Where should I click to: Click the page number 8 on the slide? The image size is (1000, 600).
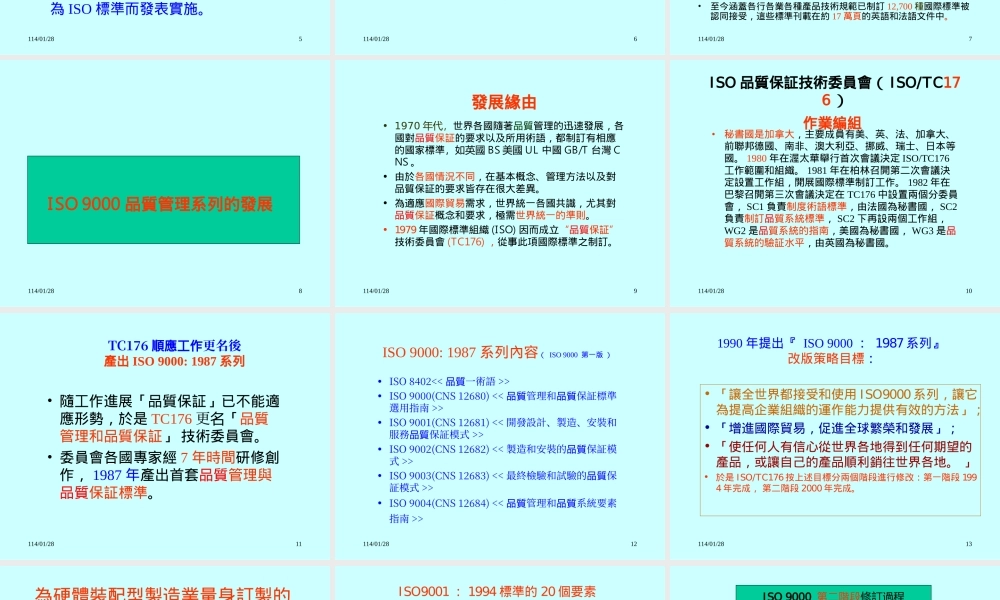300,291
